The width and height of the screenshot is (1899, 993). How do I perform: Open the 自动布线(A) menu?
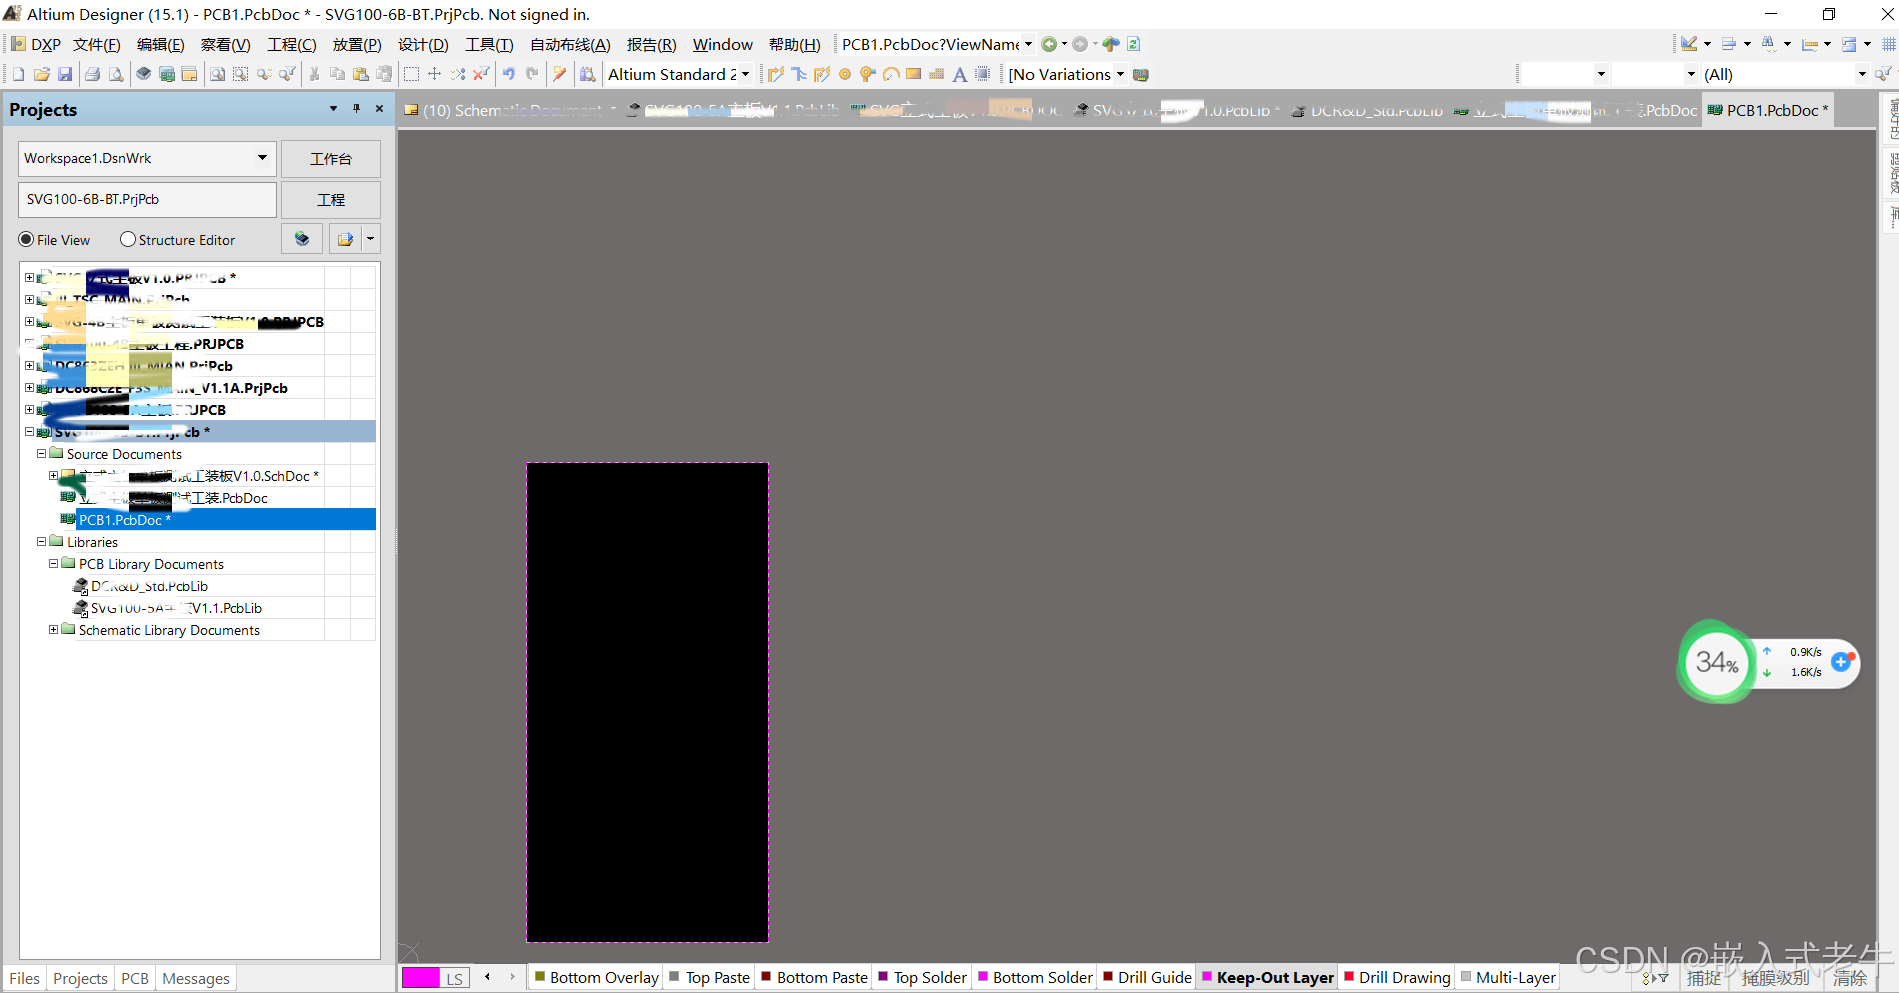click(x=570, y=44)
